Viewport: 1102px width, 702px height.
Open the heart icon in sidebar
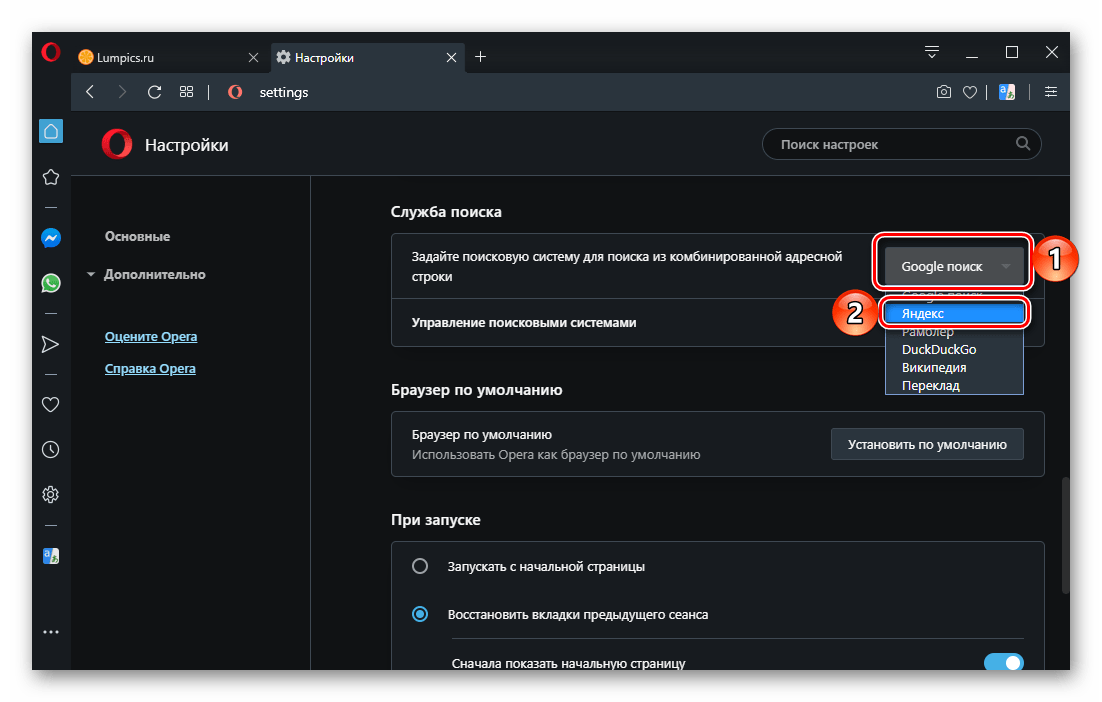(x=51, y=405)
